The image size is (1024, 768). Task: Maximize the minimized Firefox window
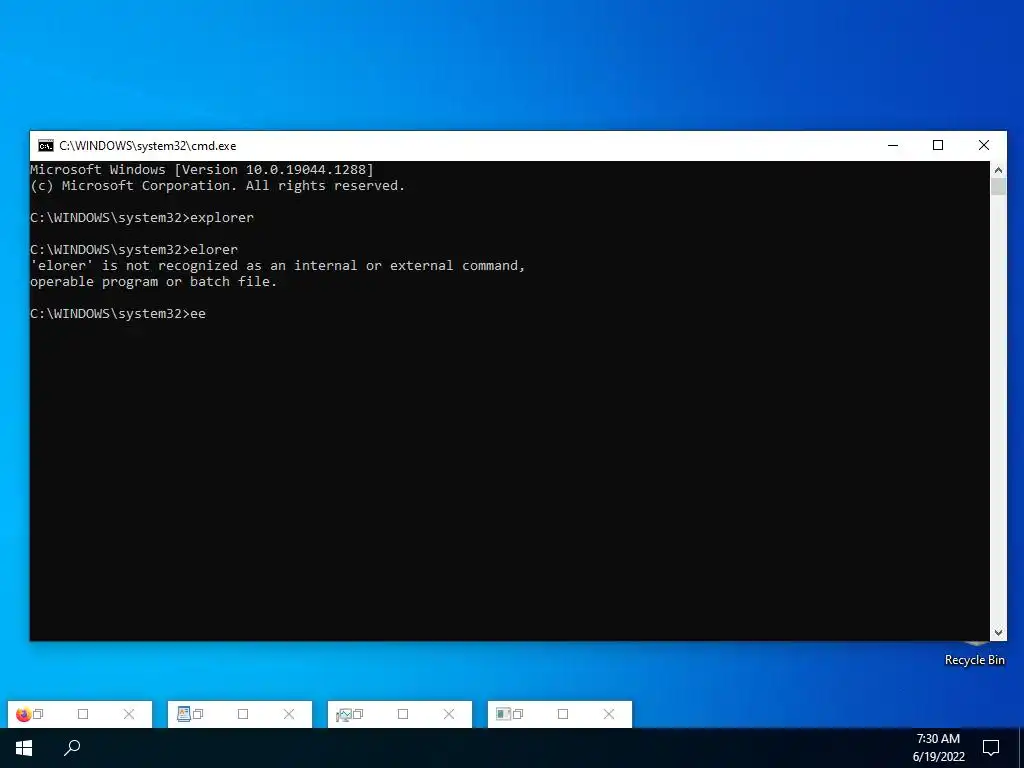83,714
